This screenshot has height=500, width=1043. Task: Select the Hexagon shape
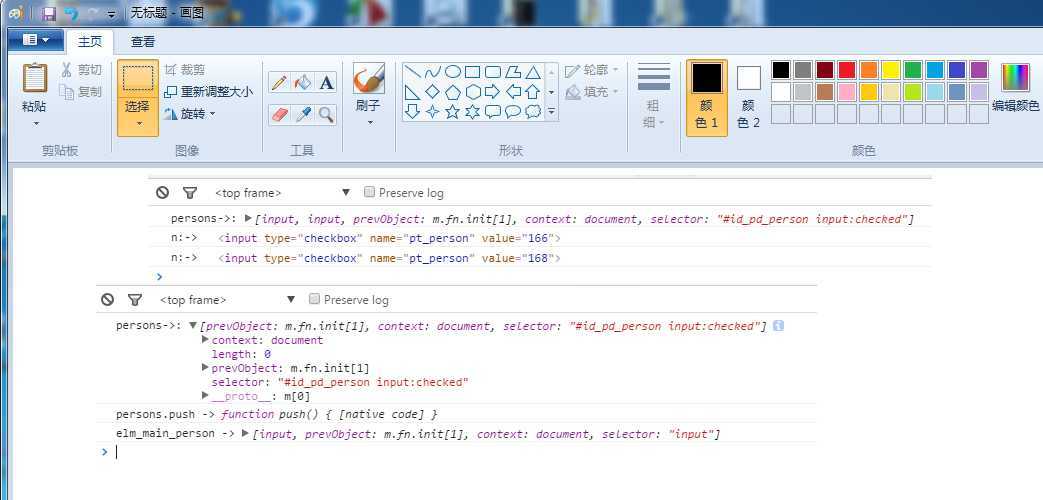(x=472, y=92)
